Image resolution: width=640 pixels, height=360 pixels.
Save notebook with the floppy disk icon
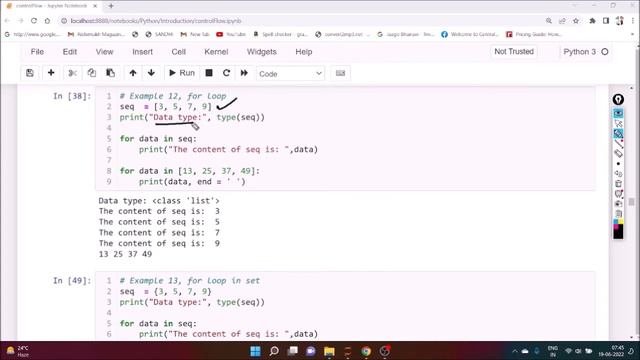(x=30, y=73)
